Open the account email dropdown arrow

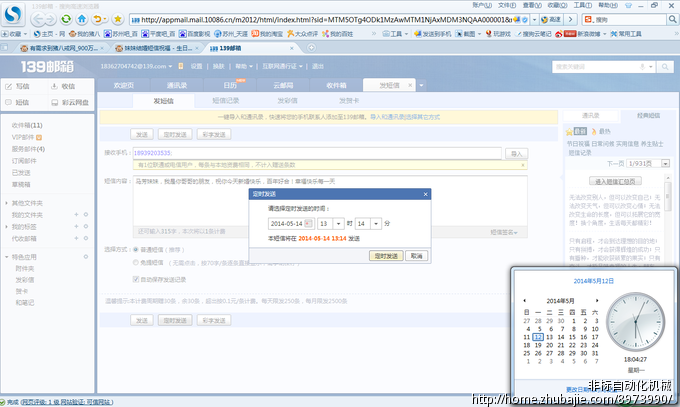point(170,66)
